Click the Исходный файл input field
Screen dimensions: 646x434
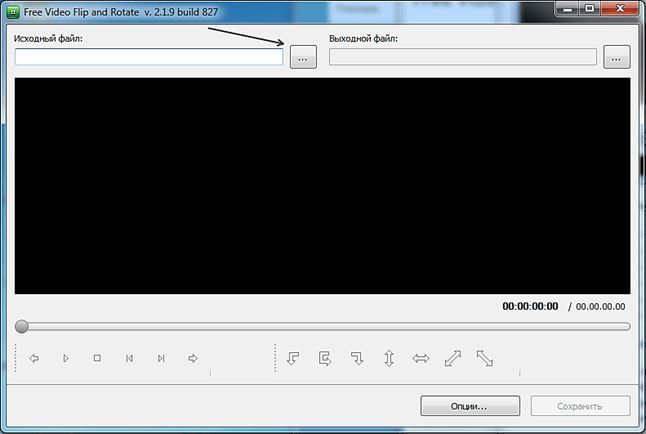[x=149, y=57]
